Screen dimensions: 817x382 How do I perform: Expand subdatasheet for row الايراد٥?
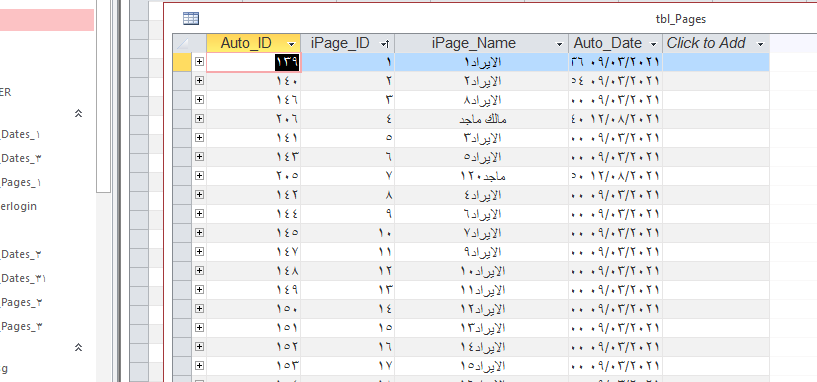(199, 157)
